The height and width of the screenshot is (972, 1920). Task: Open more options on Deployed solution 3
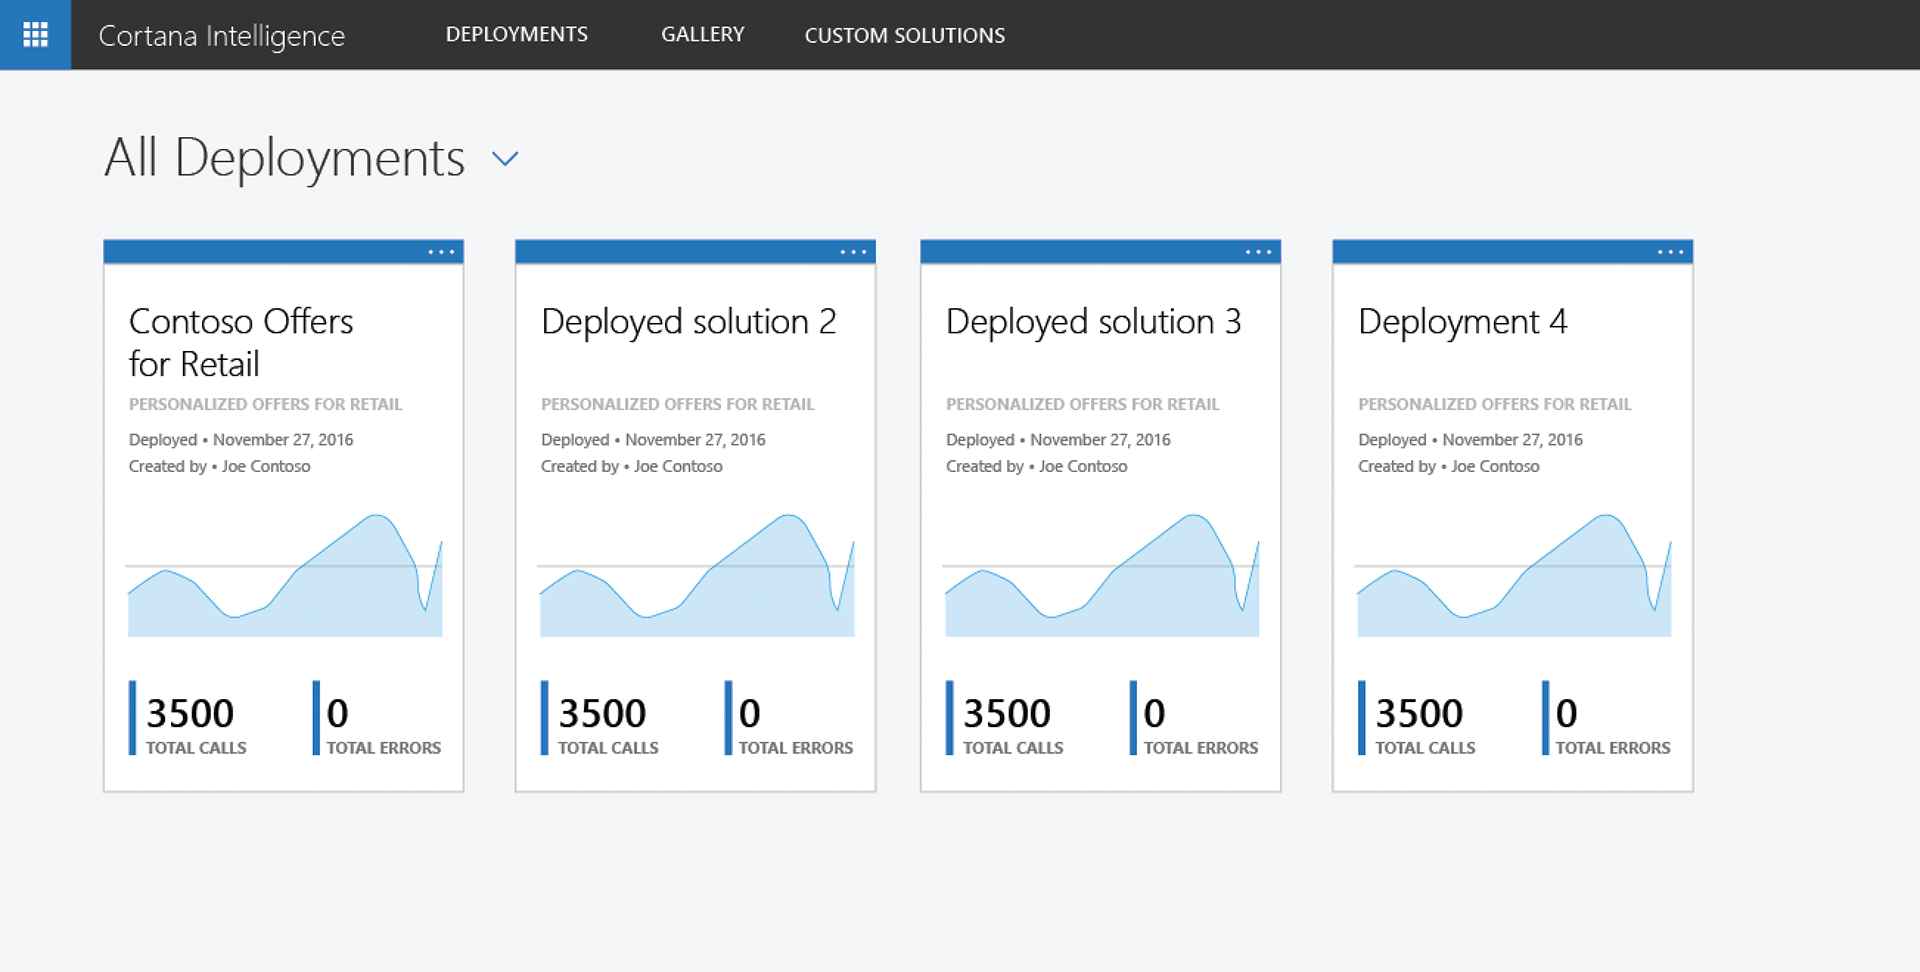(1258, 252)
